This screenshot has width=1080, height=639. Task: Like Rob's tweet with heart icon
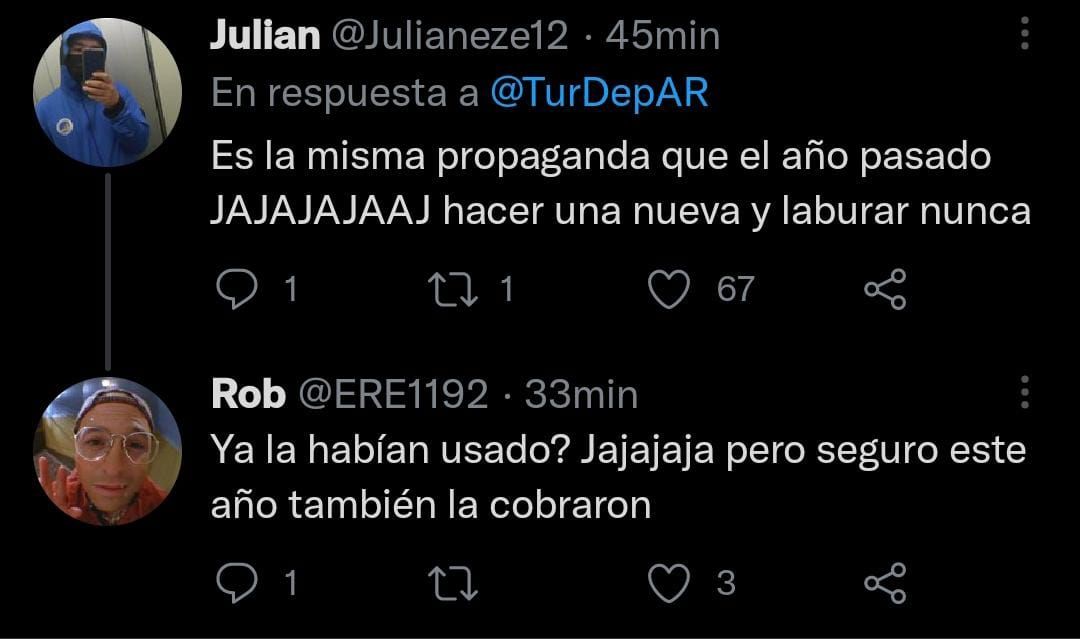[669, 583]
